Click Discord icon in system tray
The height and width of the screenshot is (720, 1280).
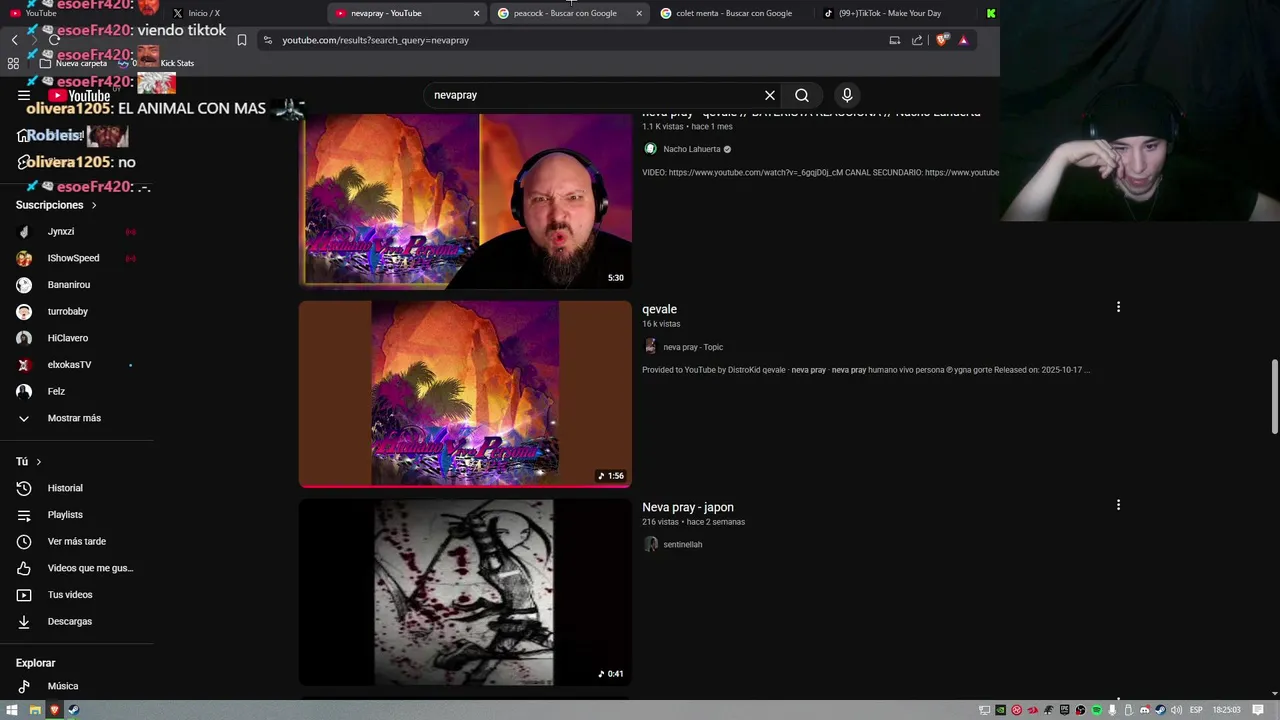click(x=1145, y=710)
